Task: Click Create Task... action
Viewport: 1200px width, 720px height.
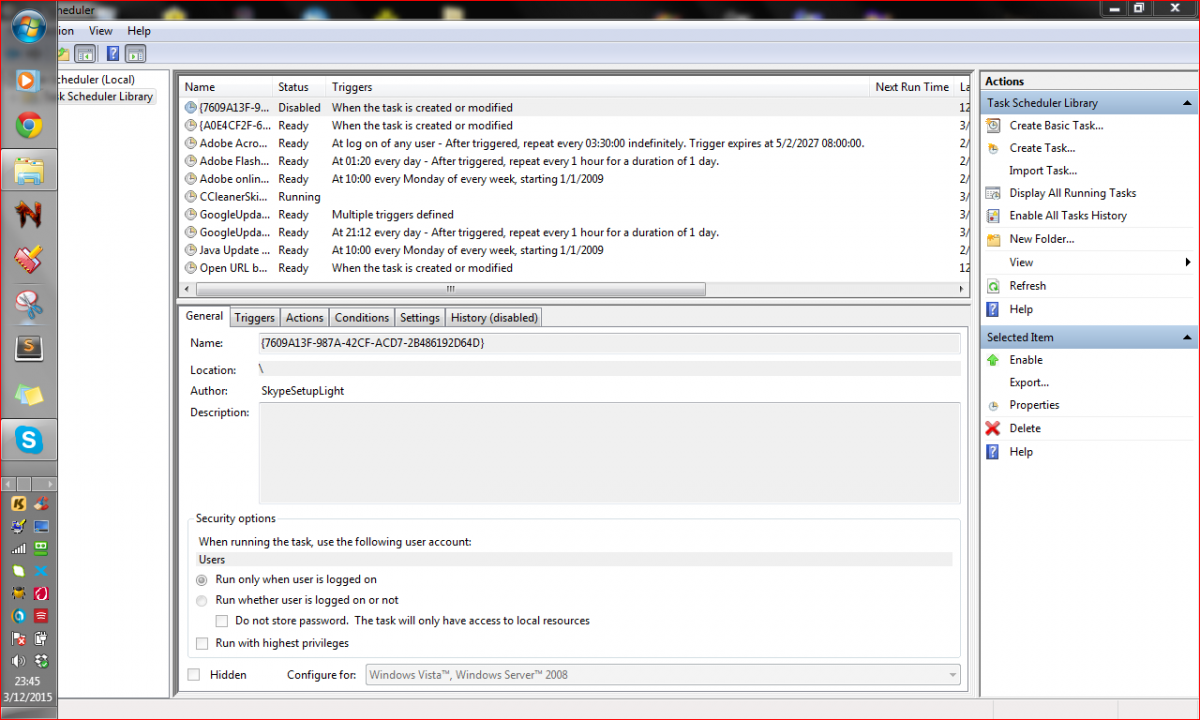Action: 1042,148
